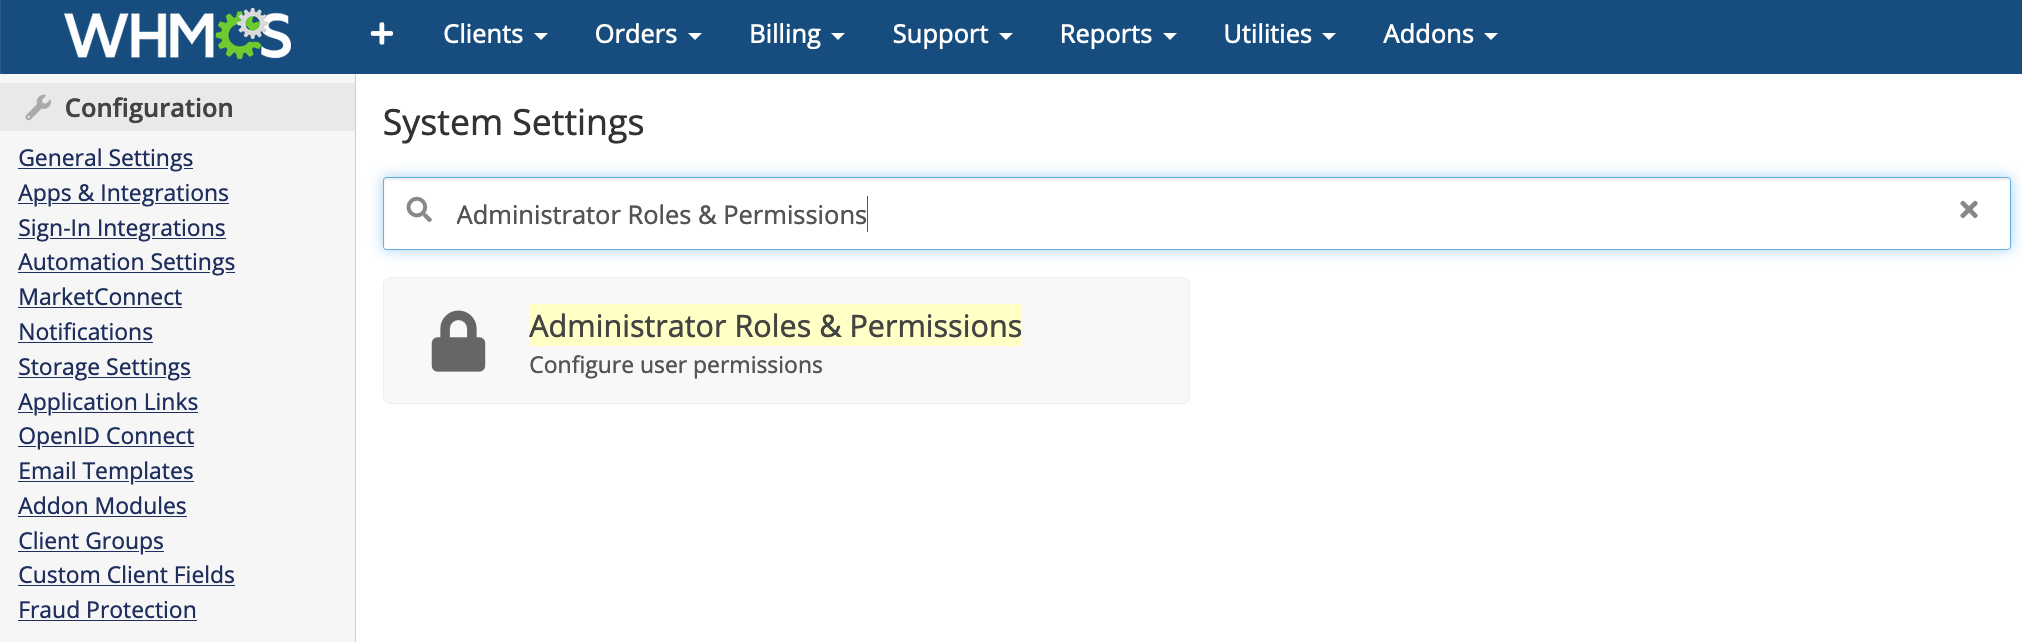
Task: Click the Configuration wrench icon
Action: pos(38,108)
